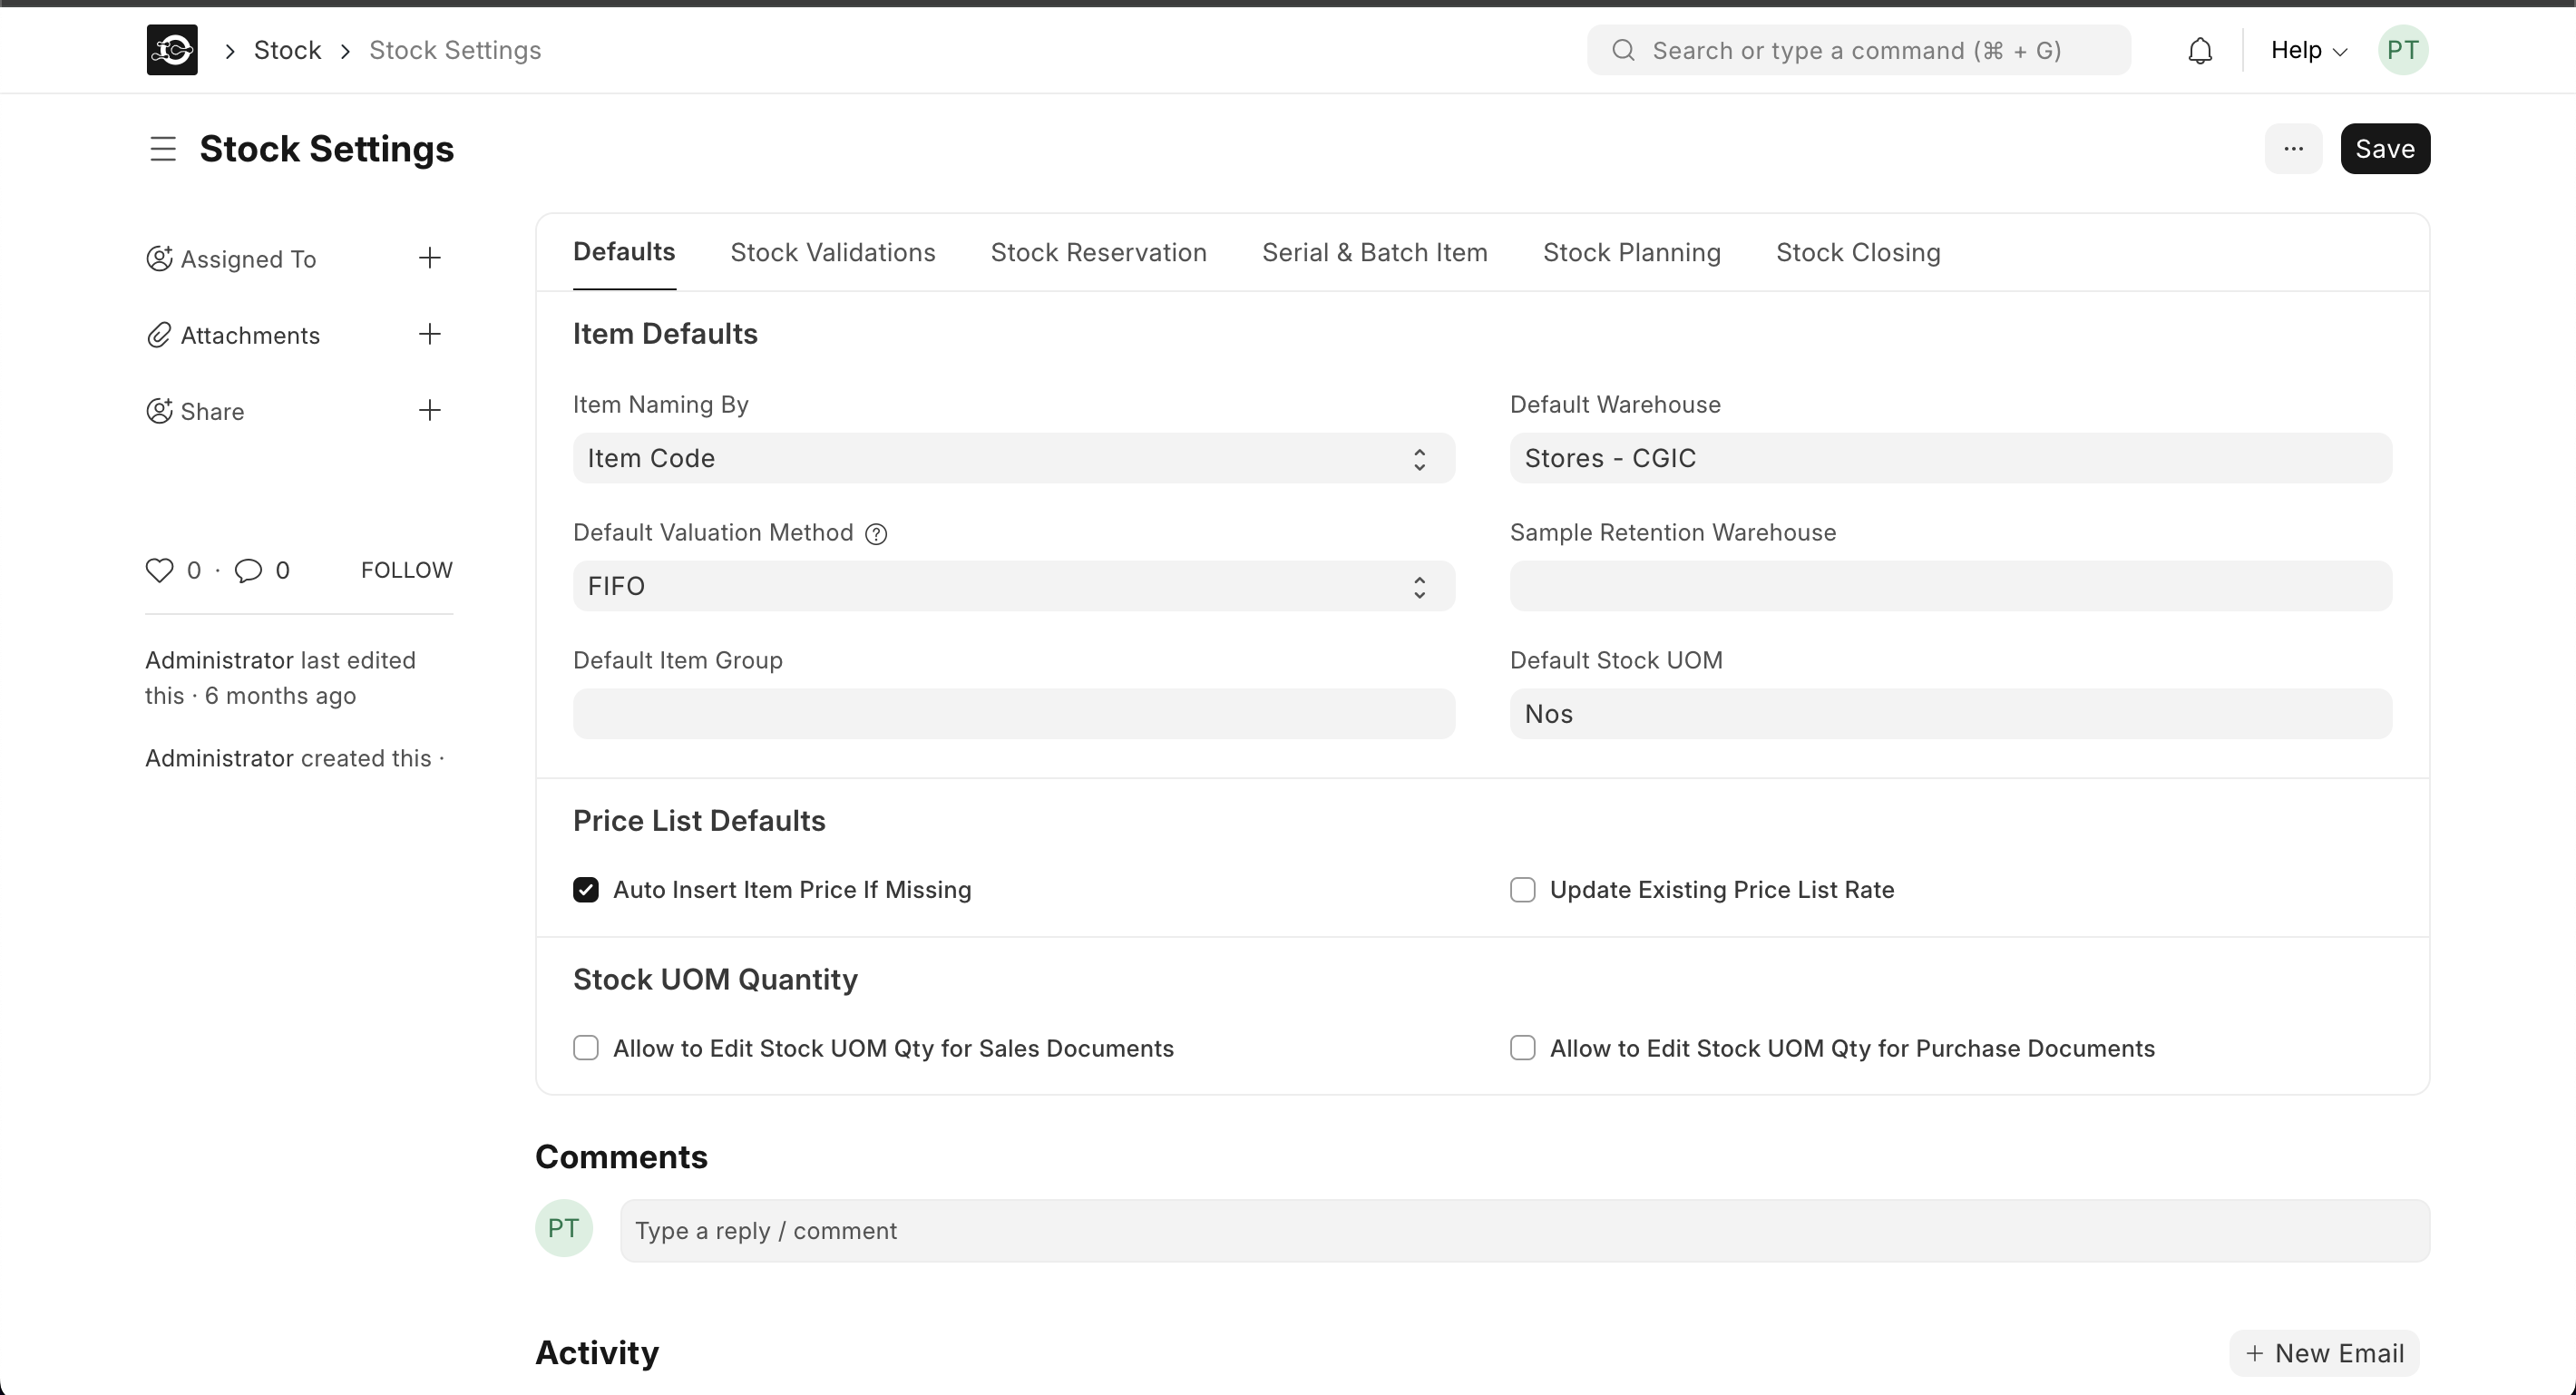
Task: Click the New Email button
Action: point(2324,1352)
